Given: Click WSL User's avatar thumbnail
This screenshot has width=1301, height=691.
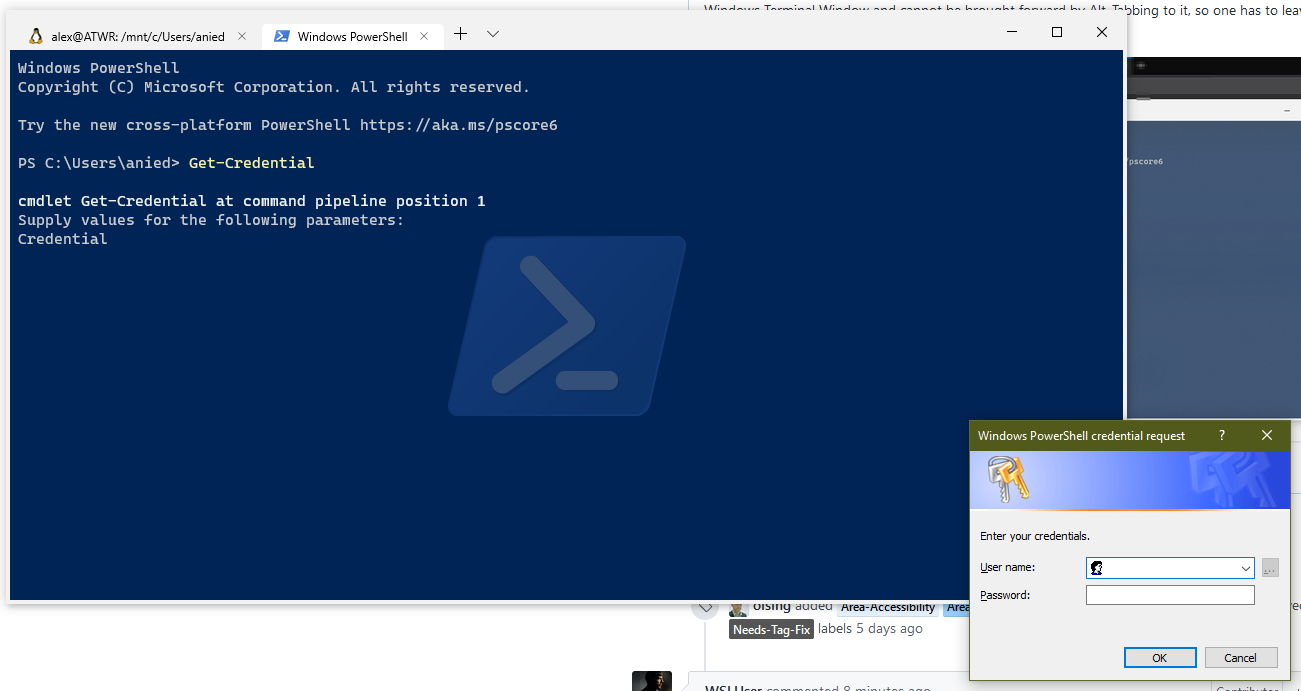Looking at the screenshot, I should [651, 680].
